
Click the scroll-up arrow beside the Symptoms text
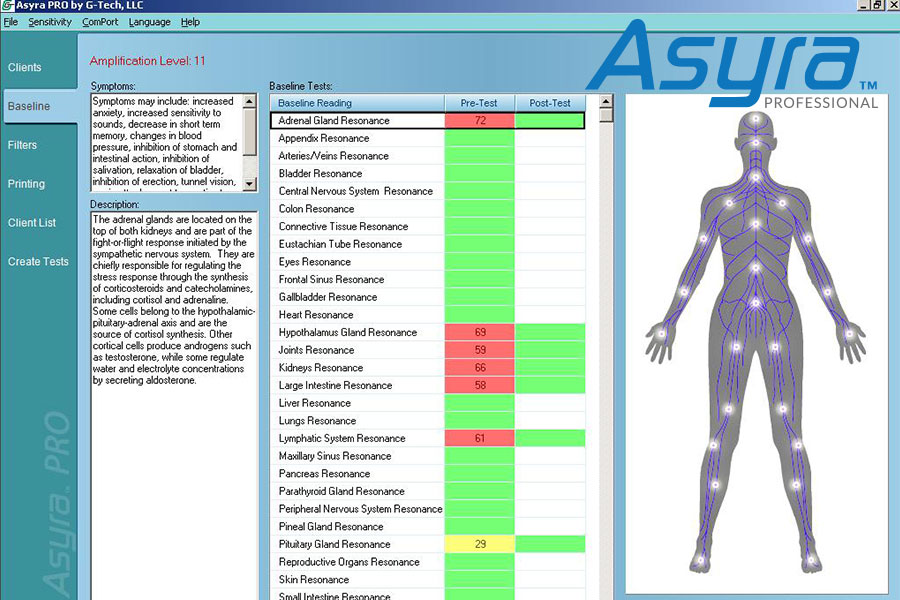[x=248, y=100]
